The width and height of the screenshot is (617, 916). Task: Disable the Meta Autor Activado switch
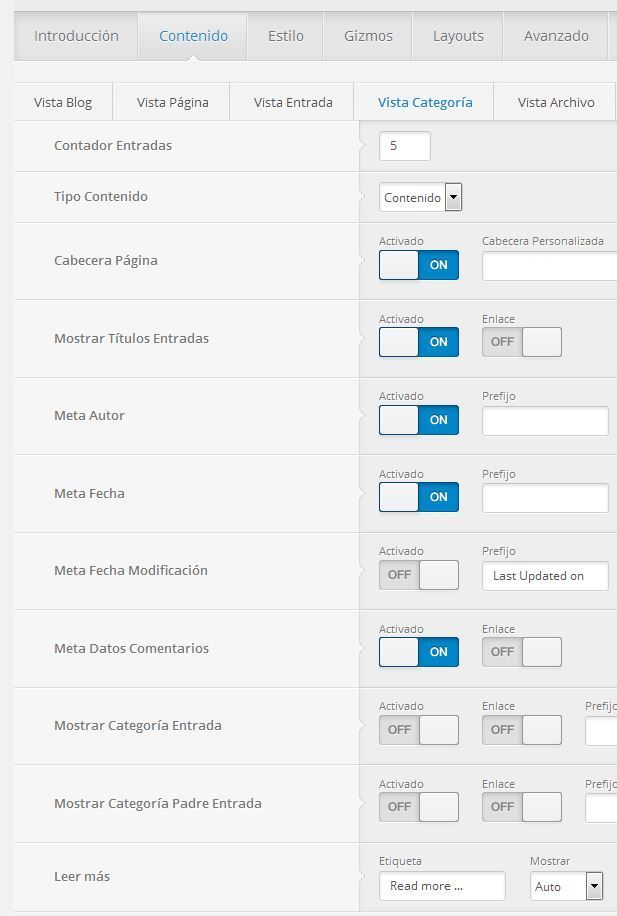click(418, 419)
